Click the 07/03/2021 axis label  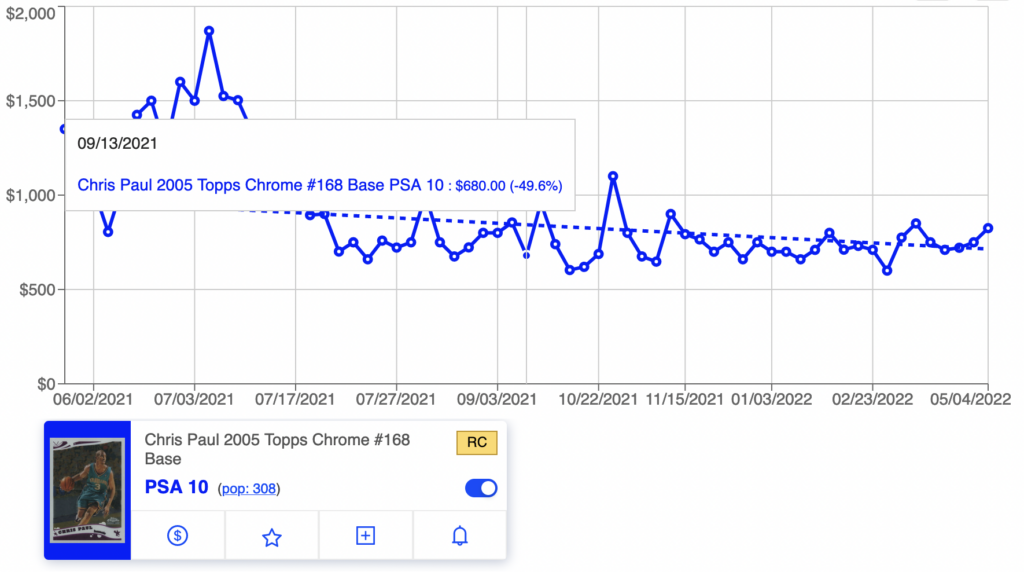(x=194, y=399)
